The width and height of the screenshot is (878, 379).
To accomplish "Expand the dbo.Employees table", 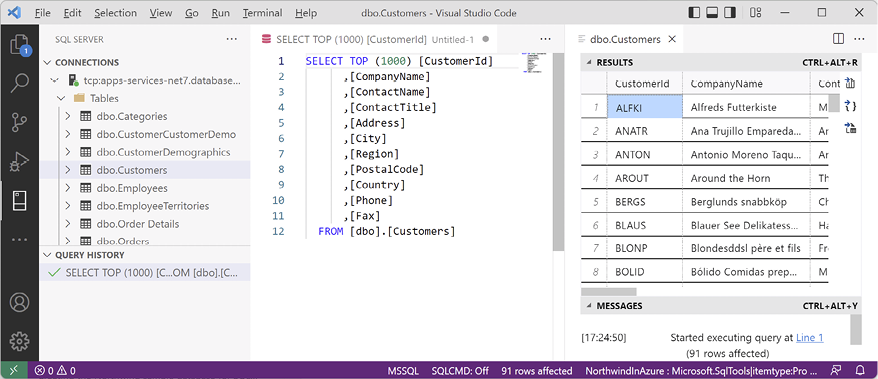I will coord(68,188).
